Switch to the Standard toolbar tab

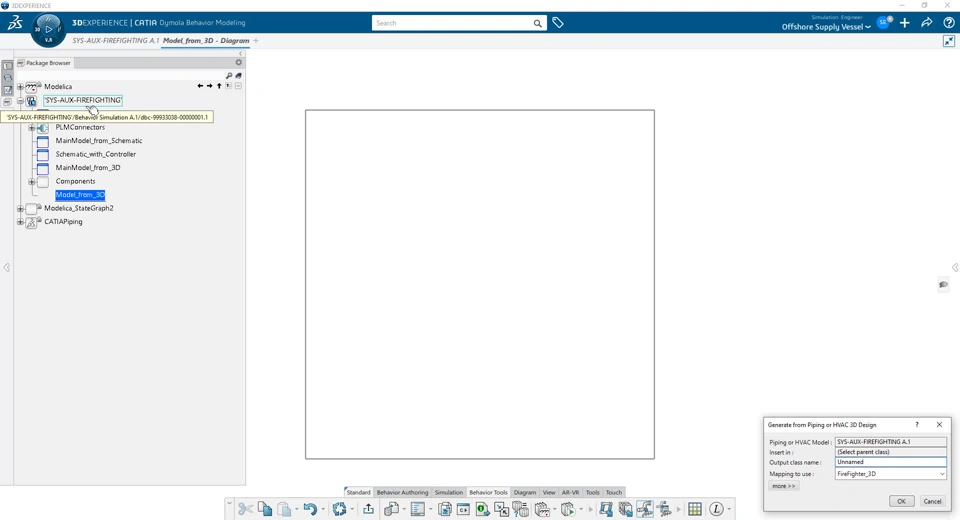pos(358,492)
